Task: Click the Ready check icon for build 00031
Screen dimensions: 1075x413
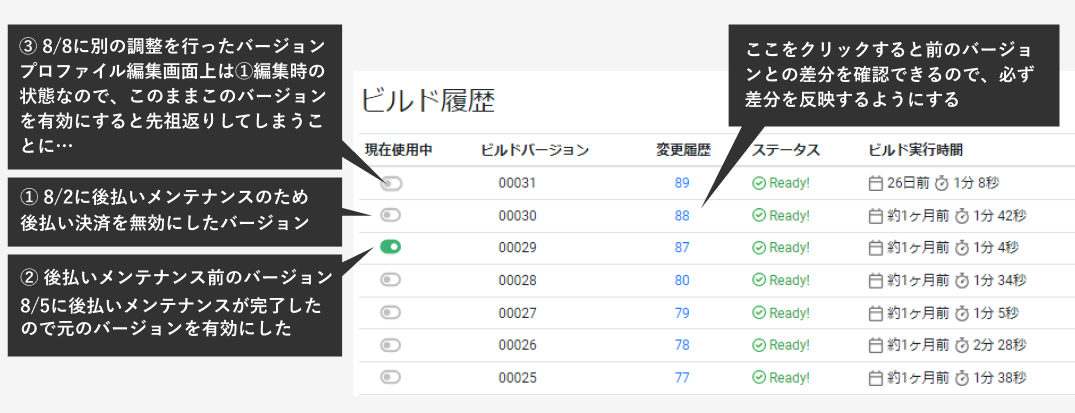Action: coord(759,183)
